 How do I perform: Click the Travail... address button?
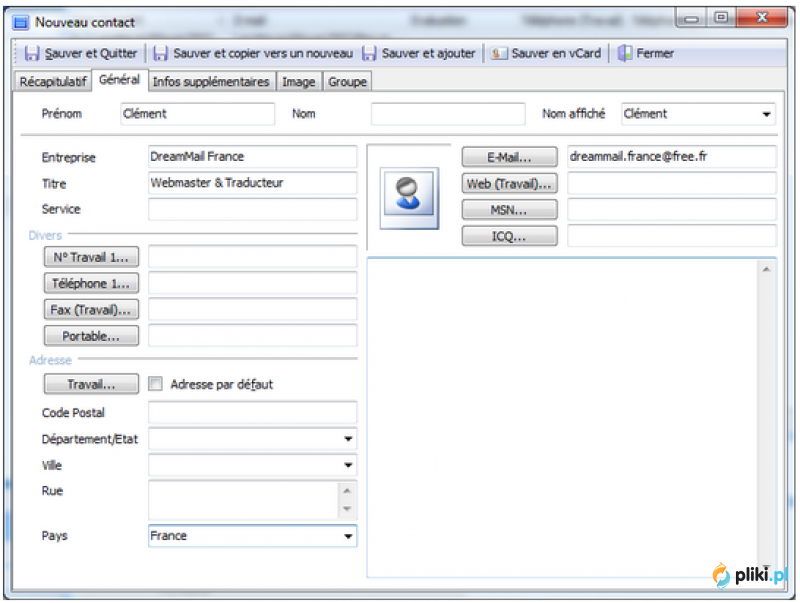click(x=91, y=384)
